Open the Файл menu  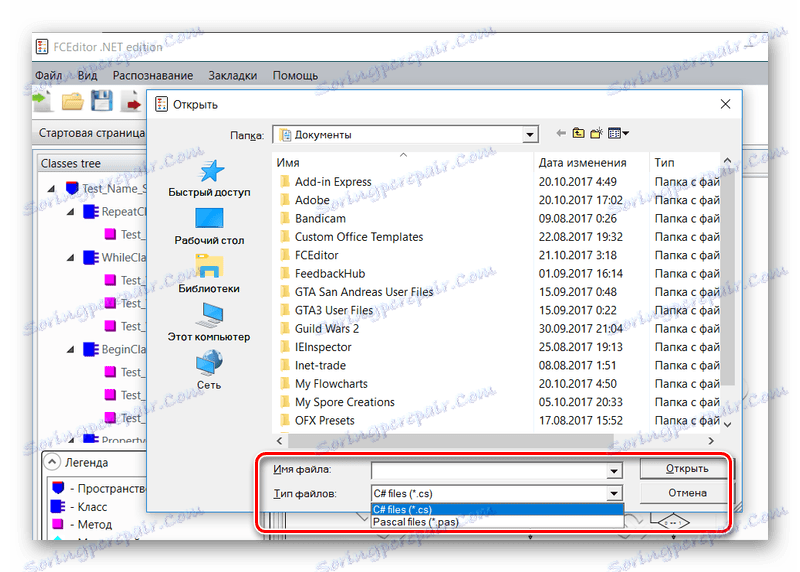(x=48, y=76)
